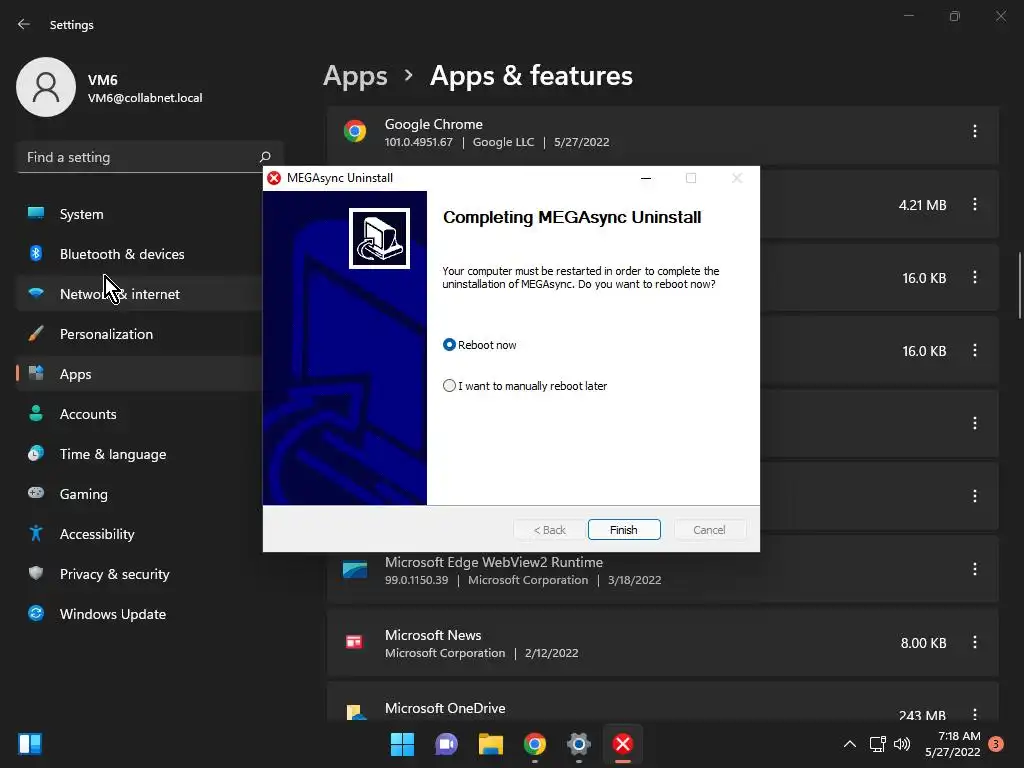Open more options for Google Chrome
This screenshot has width=1024, height=768.
coord(975,131)
